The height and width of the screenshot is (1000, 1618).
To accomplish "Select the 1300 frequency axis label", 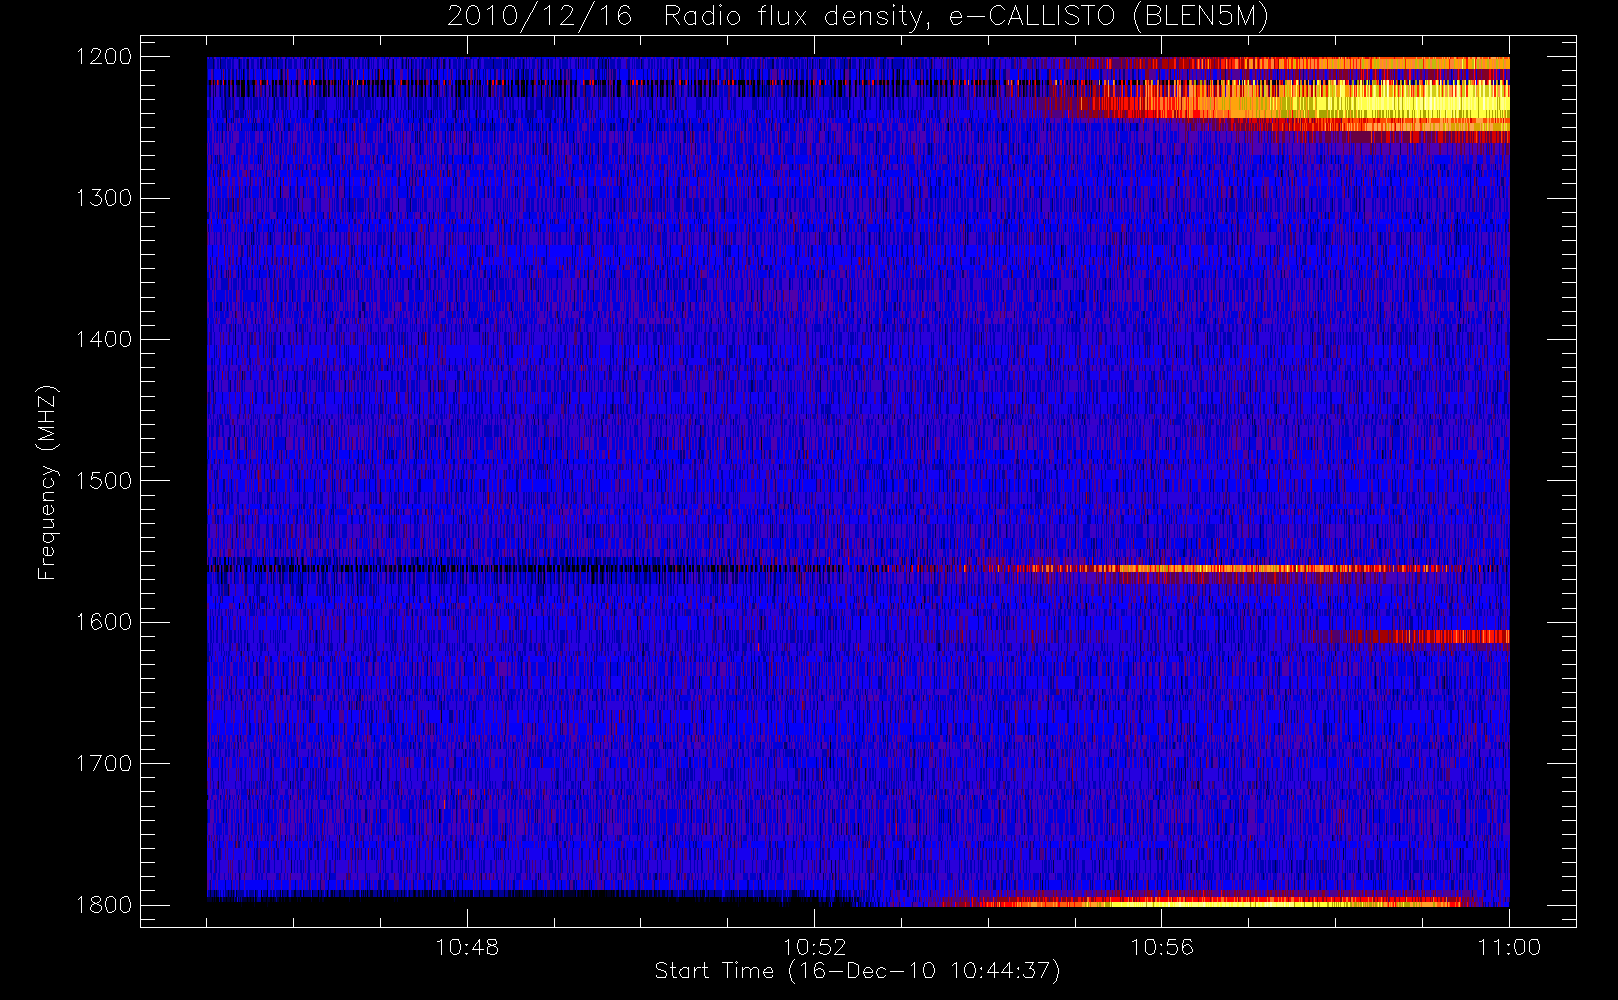I will coord(104,198).
